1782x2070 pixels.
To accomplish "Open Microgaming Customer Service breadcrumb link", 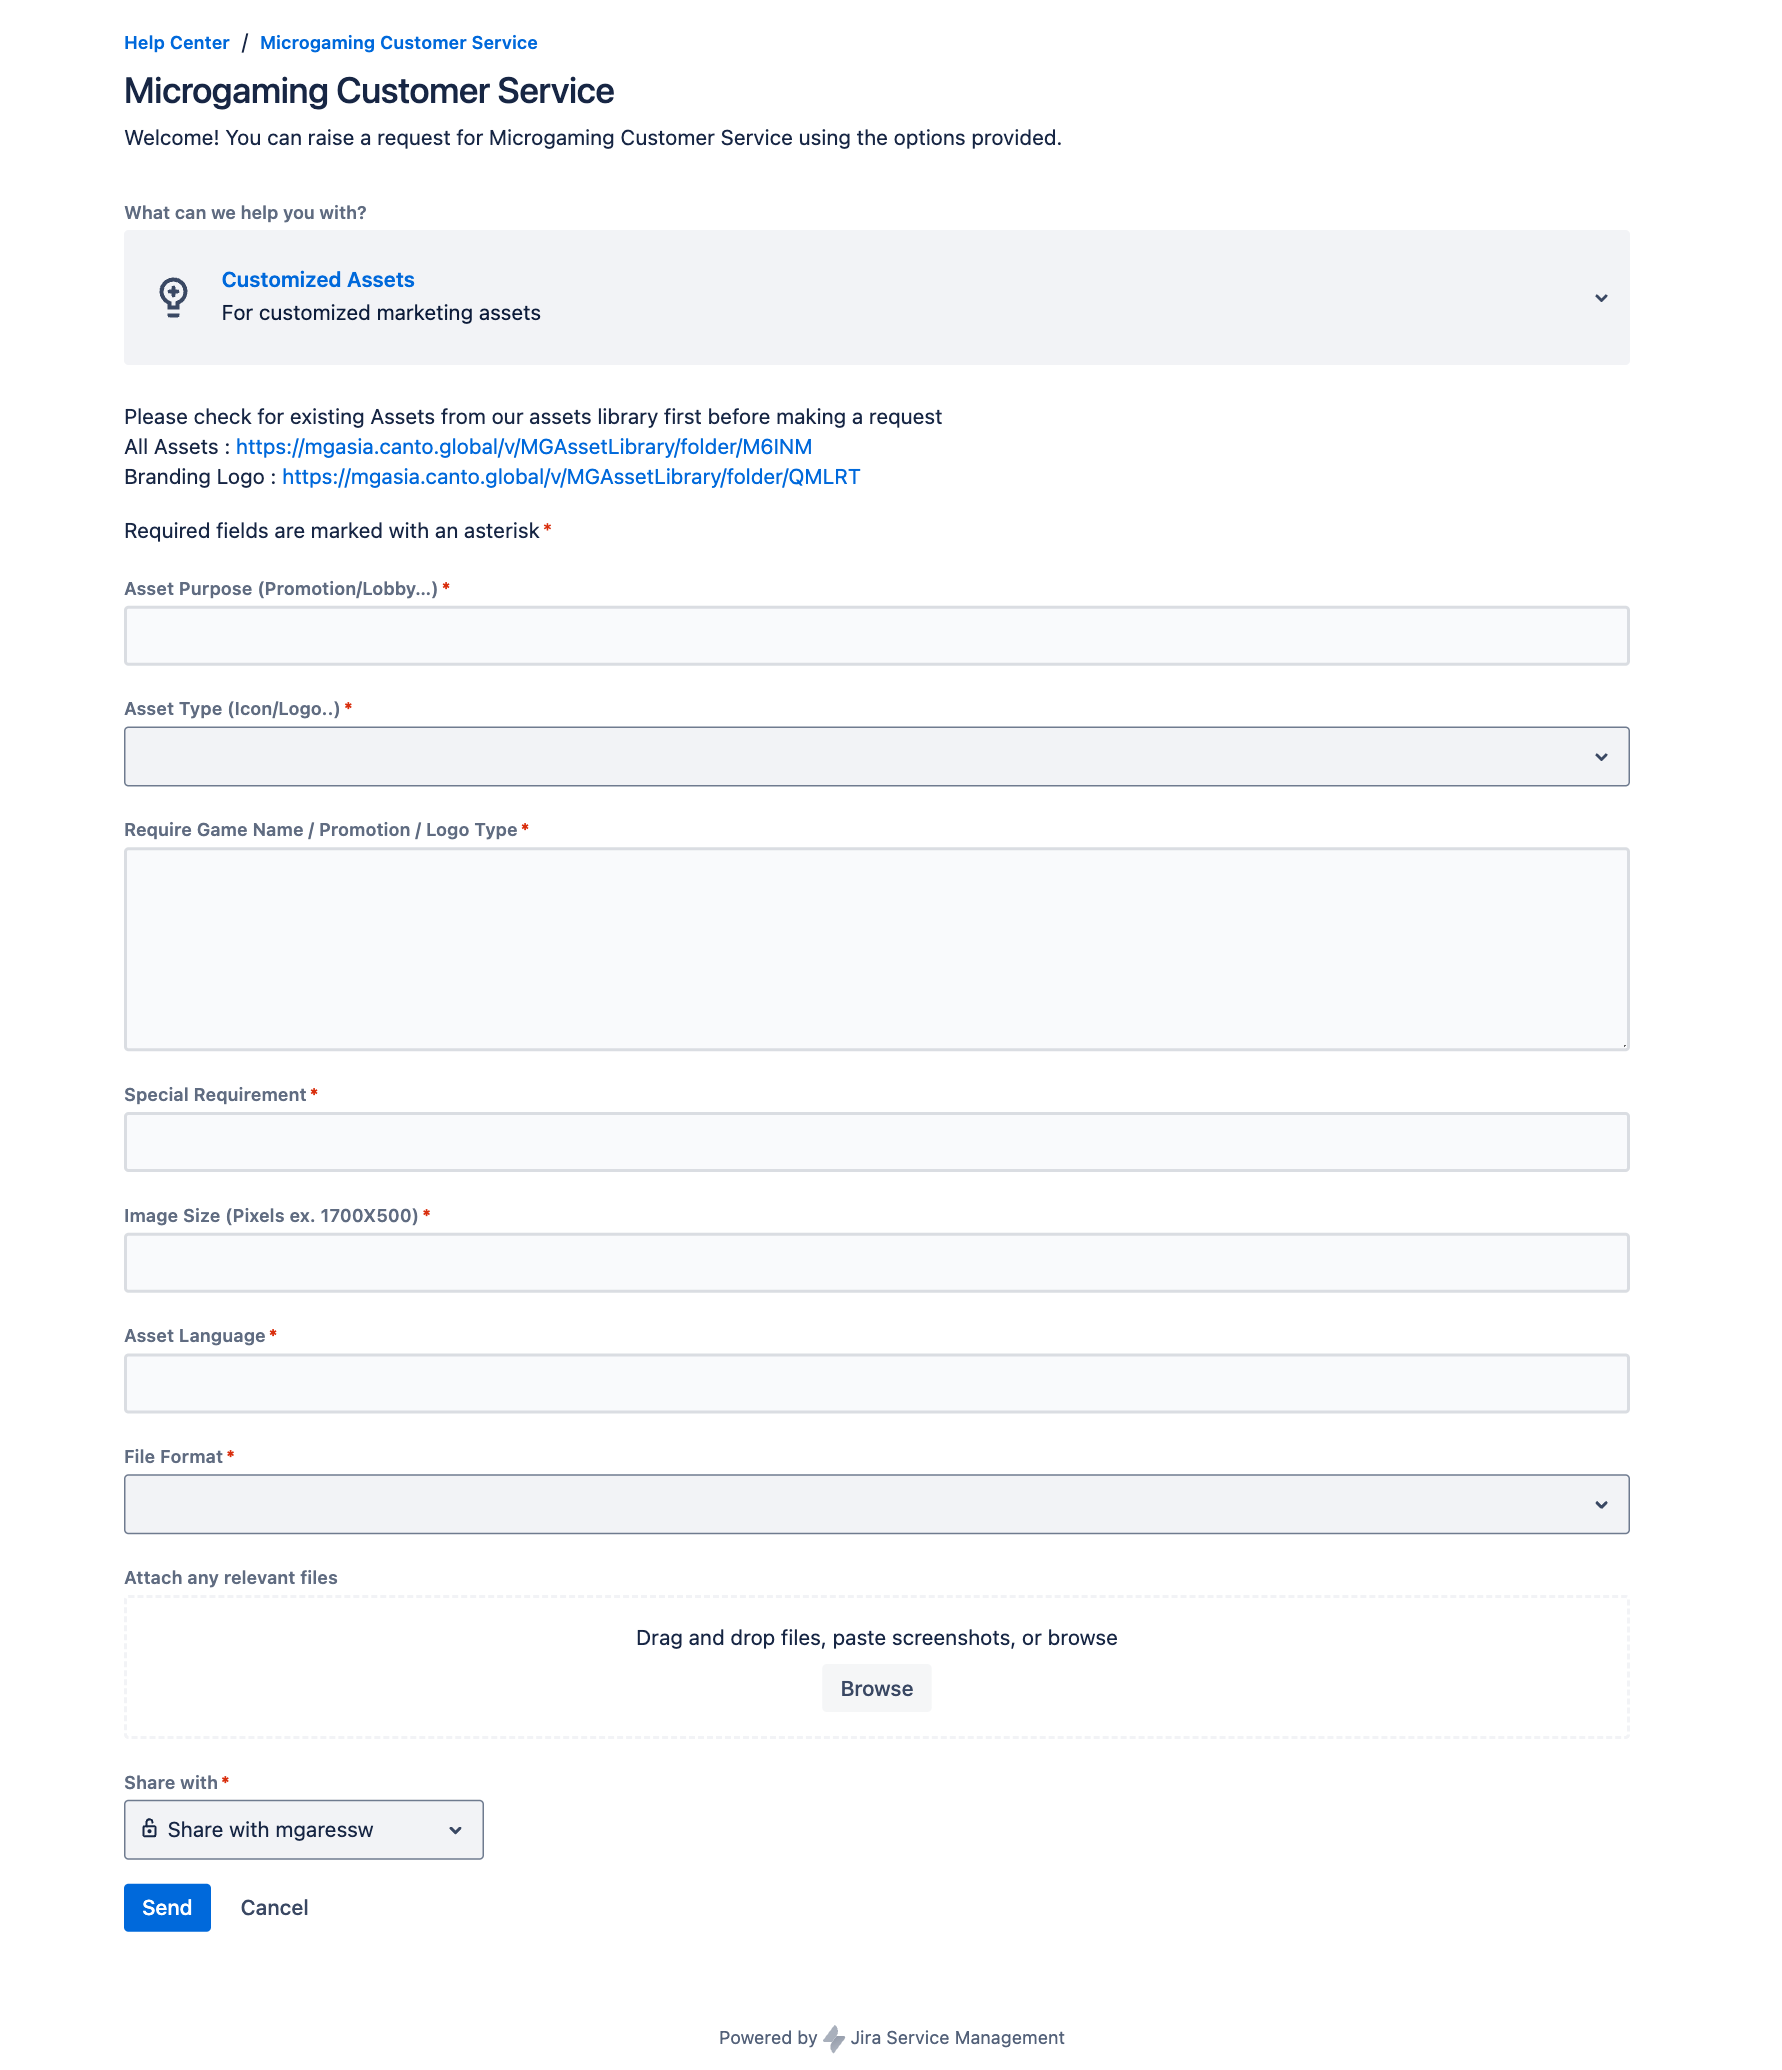I will pos(398,43).
